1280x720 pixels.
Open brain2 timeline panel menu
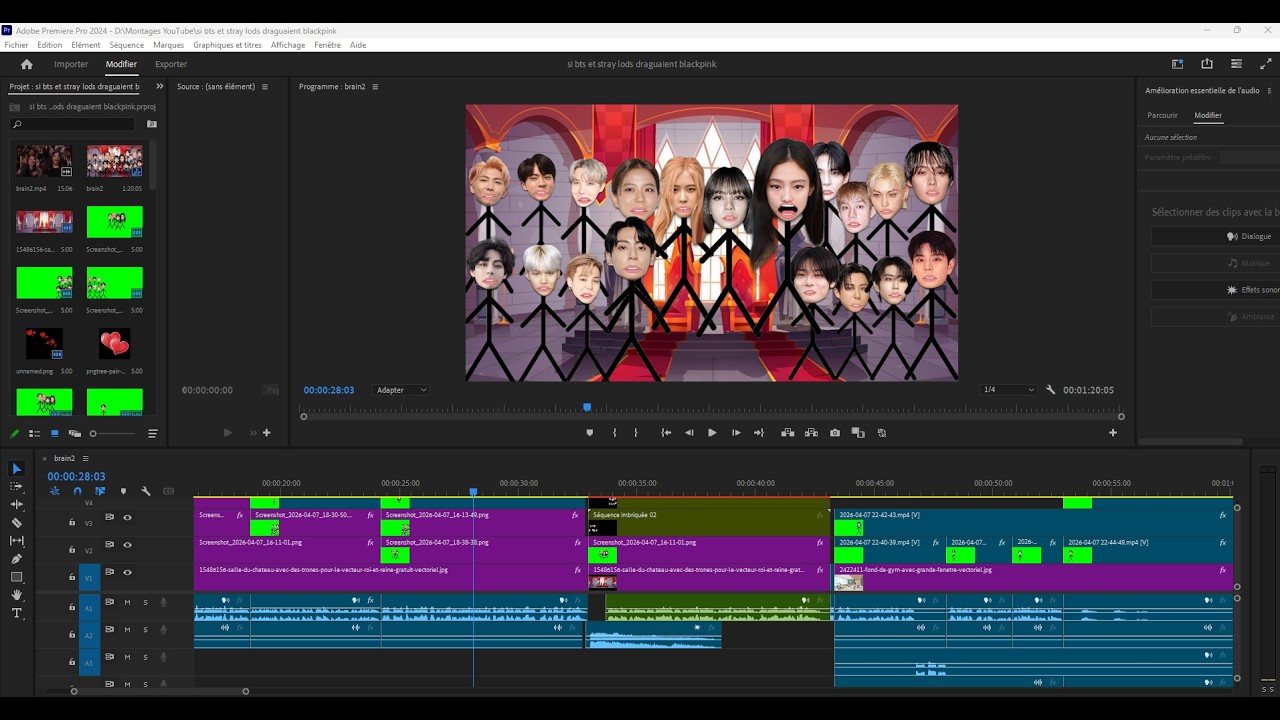pyautogui.click(x=85, y=458)
